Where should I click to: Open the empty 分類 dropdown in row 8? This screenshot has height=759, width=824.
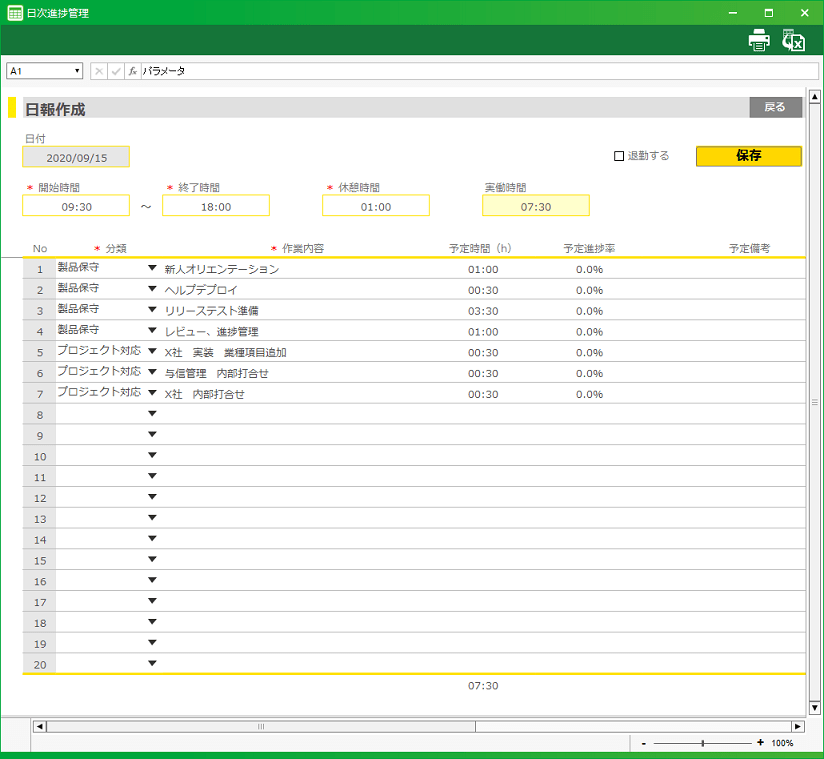point(152,414)
